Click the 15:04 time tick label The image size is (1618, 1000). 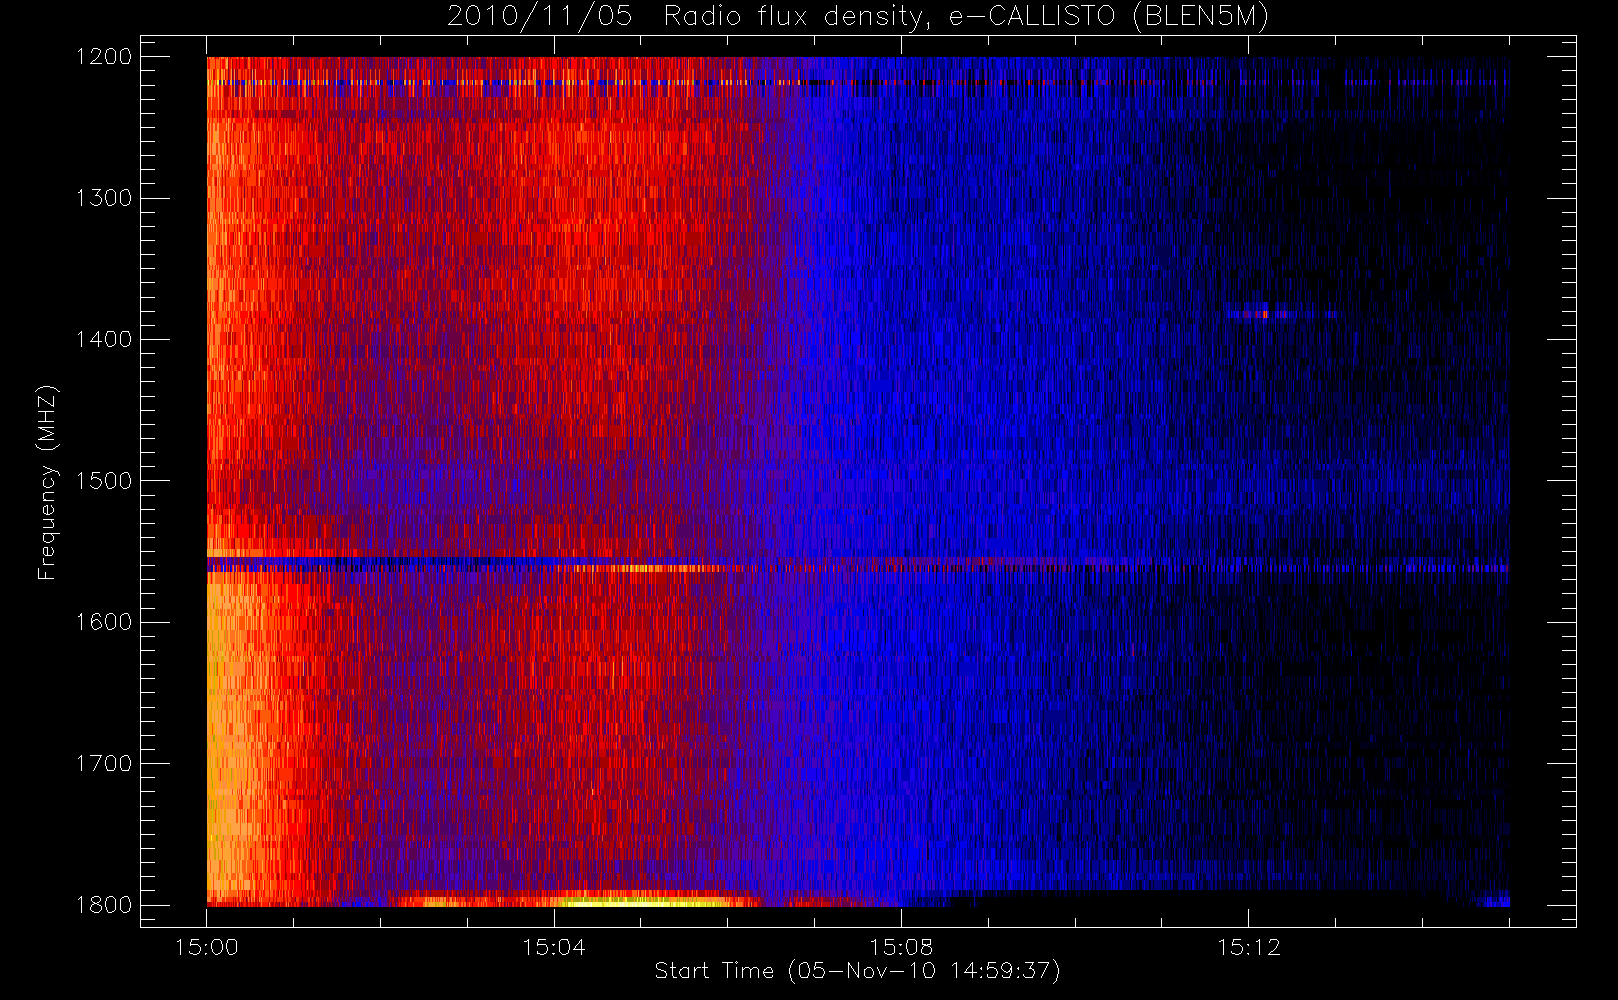click(x=553, y=947)
